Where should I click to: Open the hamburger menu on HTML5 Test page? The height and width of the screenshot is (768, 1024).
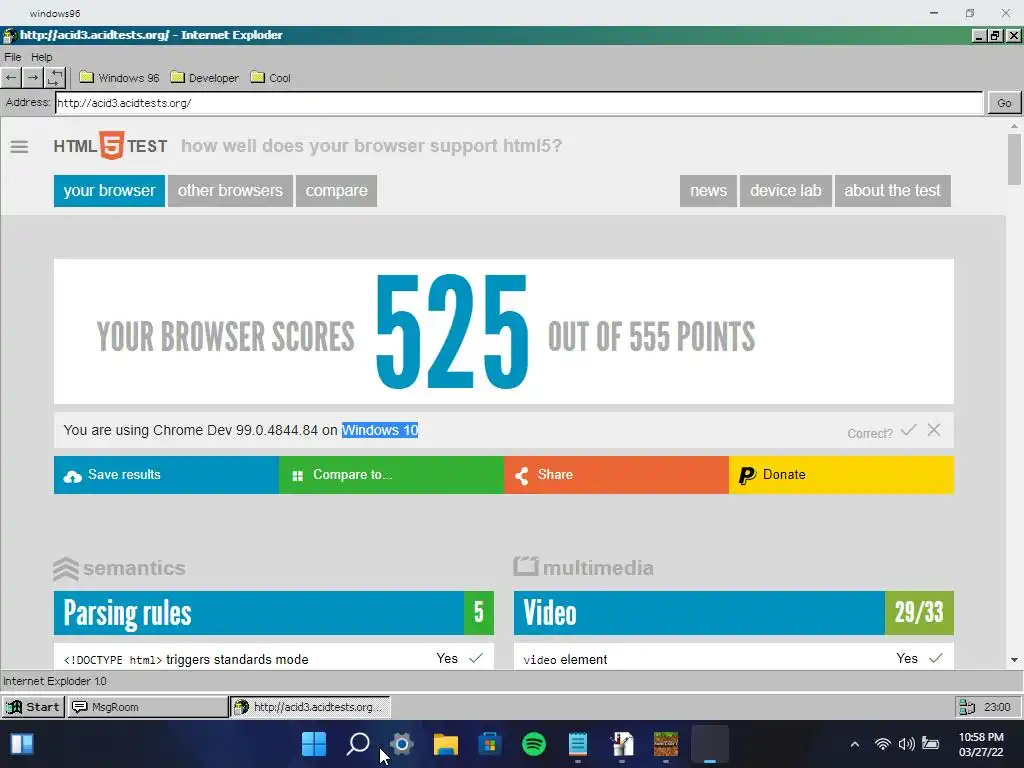coord(19,147)
